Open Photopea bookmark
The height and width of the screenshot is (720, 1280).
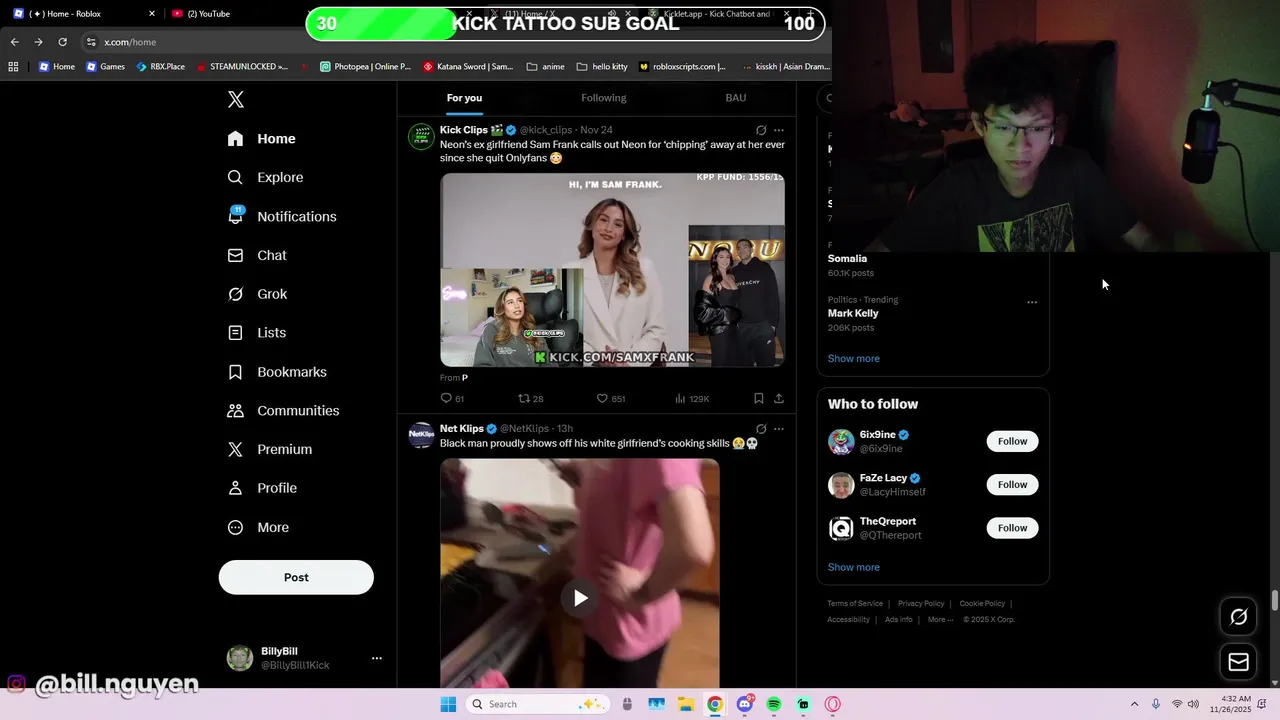pos(365,67)
